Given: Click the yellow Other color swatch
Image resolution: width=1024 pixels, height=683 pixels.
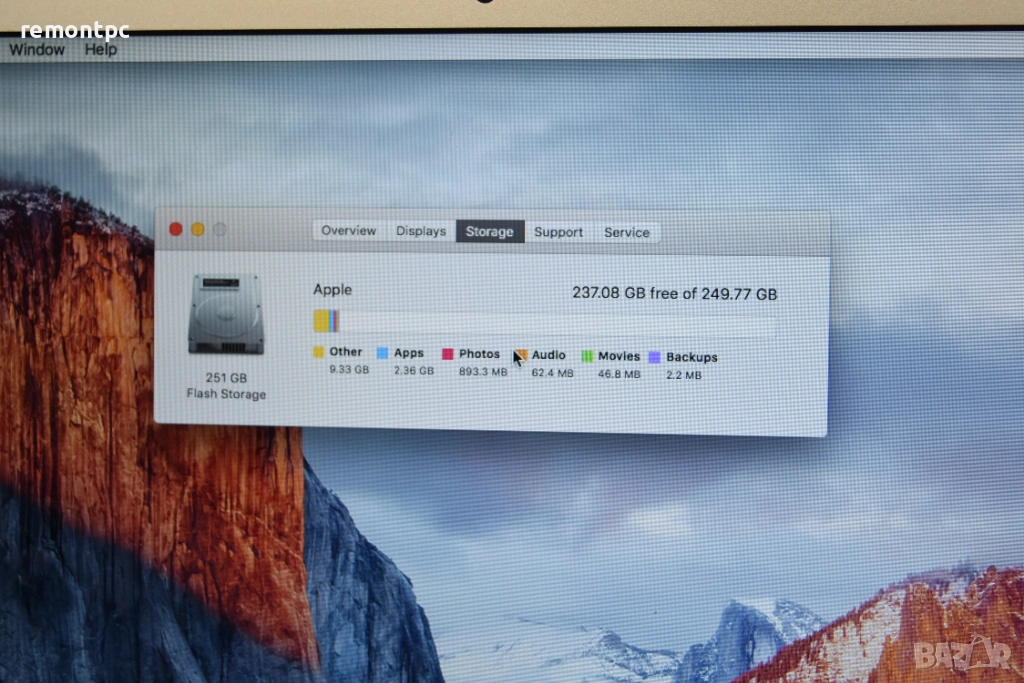Looking at the screenshot, I should click(319, 352).
